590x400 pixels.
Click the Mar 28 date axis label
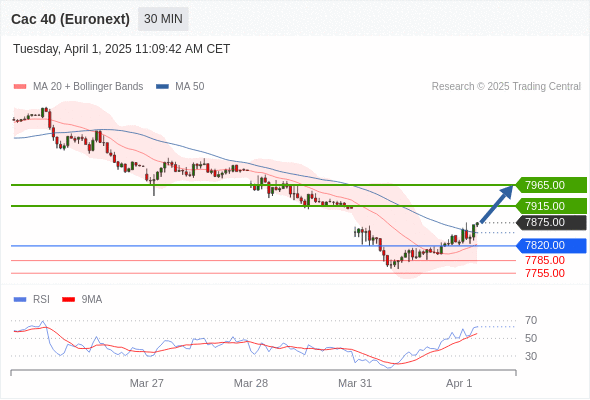click(x=251, y=383)
